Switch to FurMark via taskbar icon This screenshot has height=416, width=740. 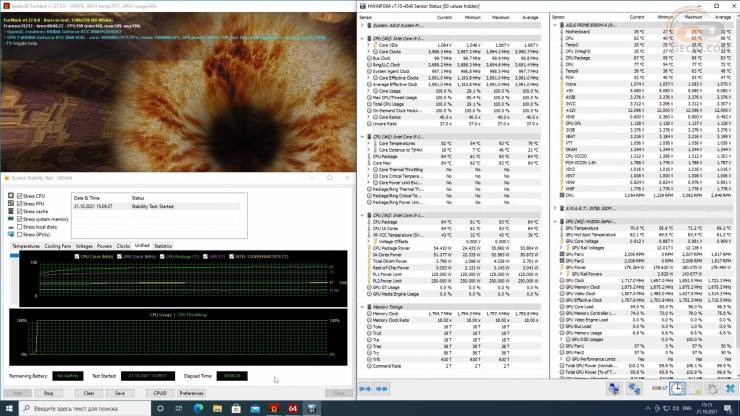274,408
